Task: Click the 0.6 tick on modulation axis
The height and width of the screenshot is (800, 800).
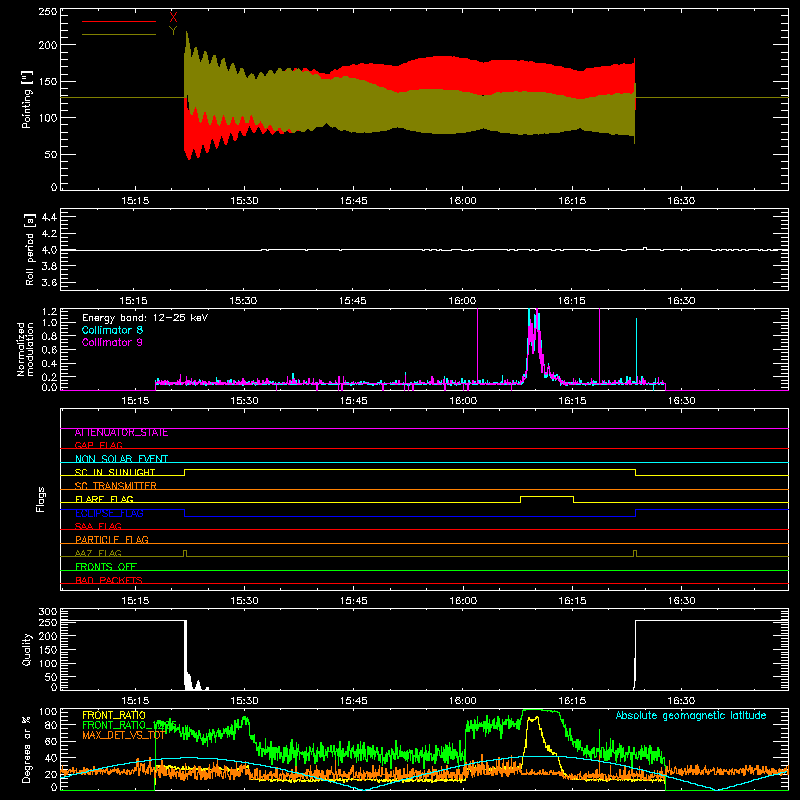Action: coord(49,350)
